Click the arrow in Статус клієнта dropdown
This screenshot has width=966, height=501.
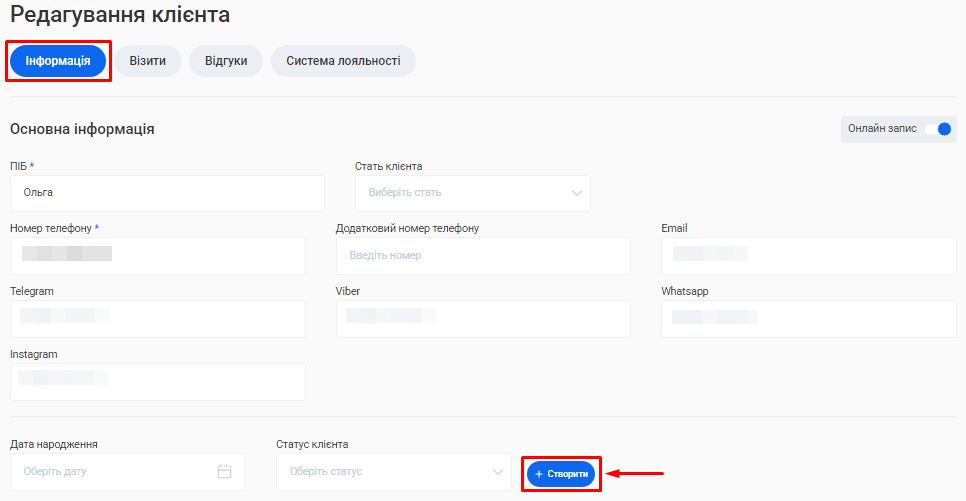point(498,472)
